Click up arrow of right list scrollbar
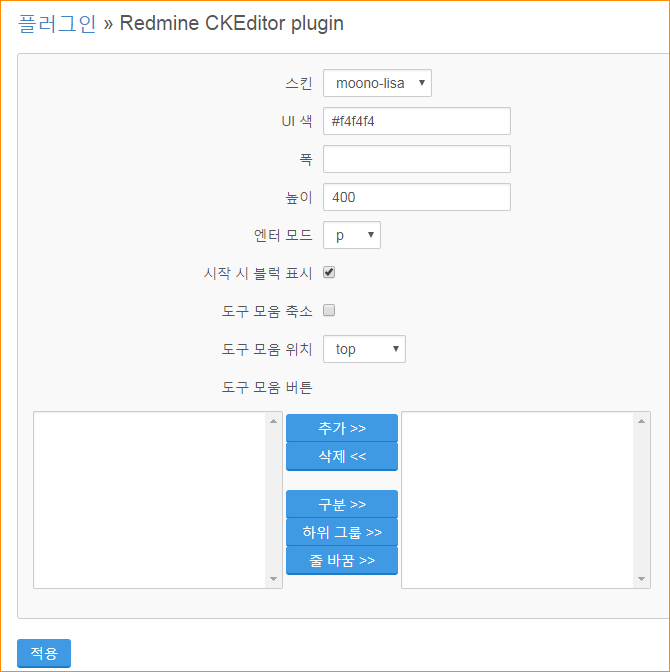This screenshot has height=672, width=670. pyautogui.click(x=641, y=421)
